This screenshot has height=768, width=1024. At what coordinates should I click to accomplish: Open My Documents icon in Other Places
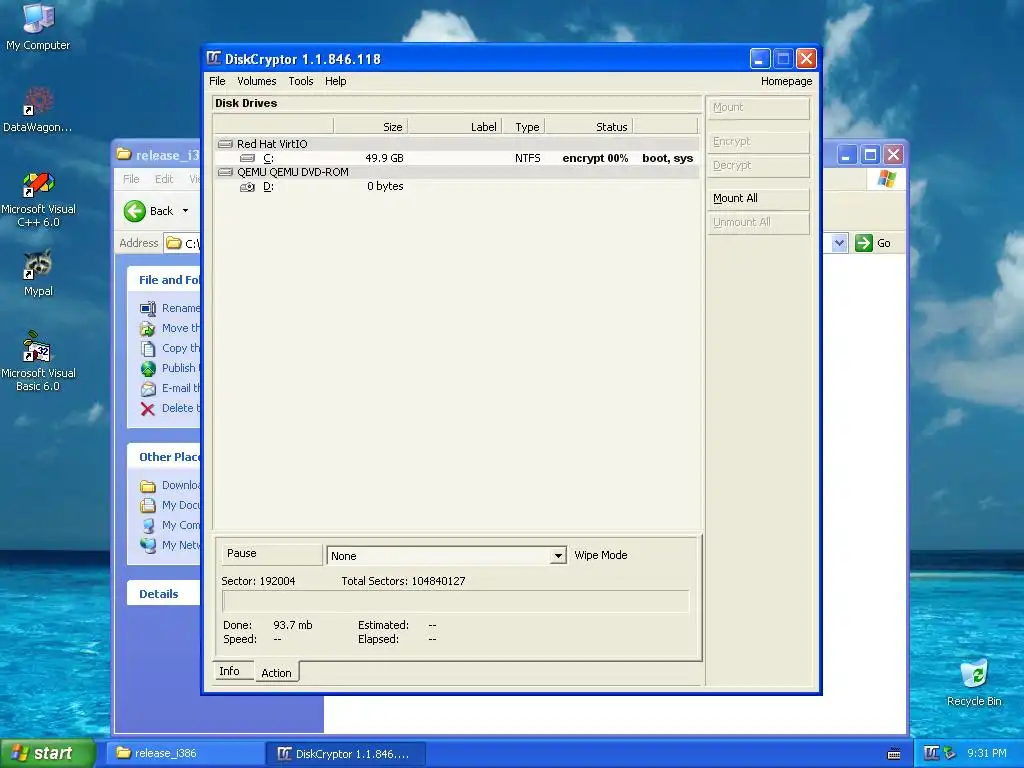click(148, 505)
